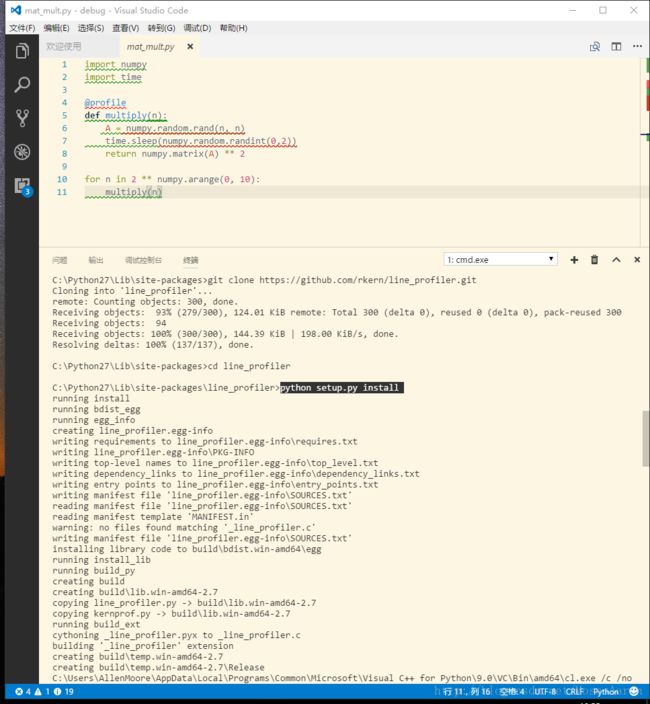This screenshot has height=704, width=650.
Task: Click the editor overview ruler scrollbar
Action: click(x=645, y=152)
